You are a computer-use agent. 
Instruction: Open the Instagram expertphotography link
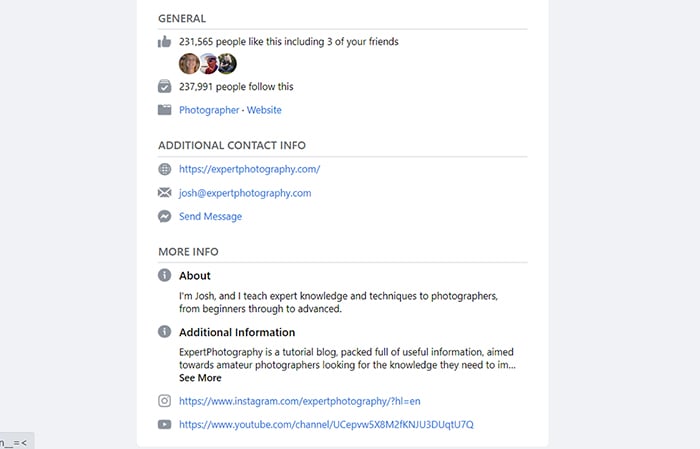[300, 401]
